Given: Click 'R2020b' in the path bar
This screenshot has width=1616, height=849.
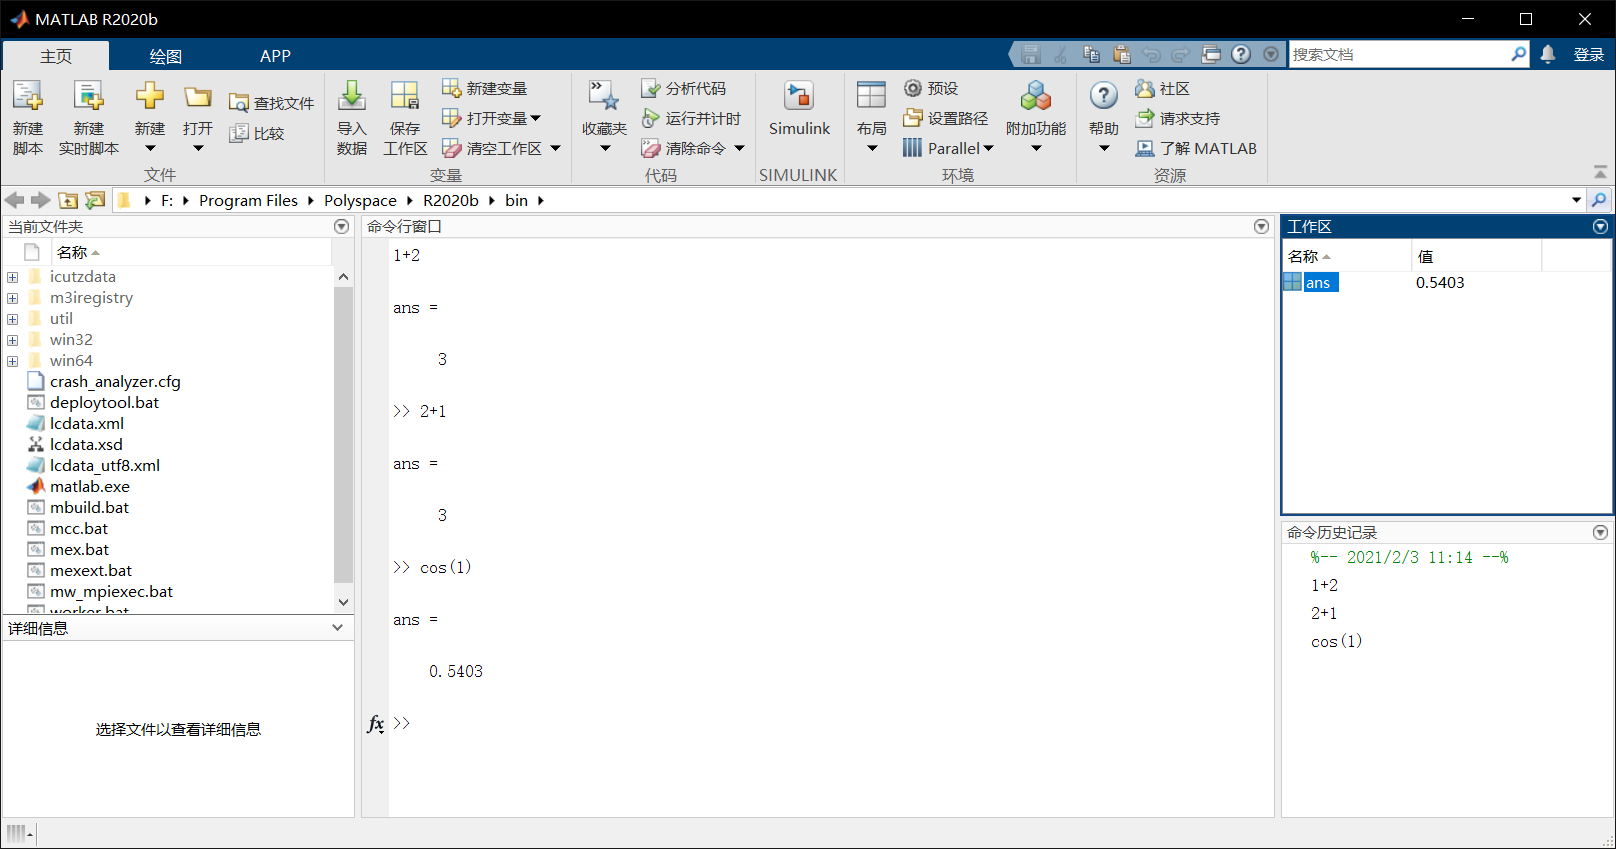Looking at the screenshot, I should tap(451, 200).
